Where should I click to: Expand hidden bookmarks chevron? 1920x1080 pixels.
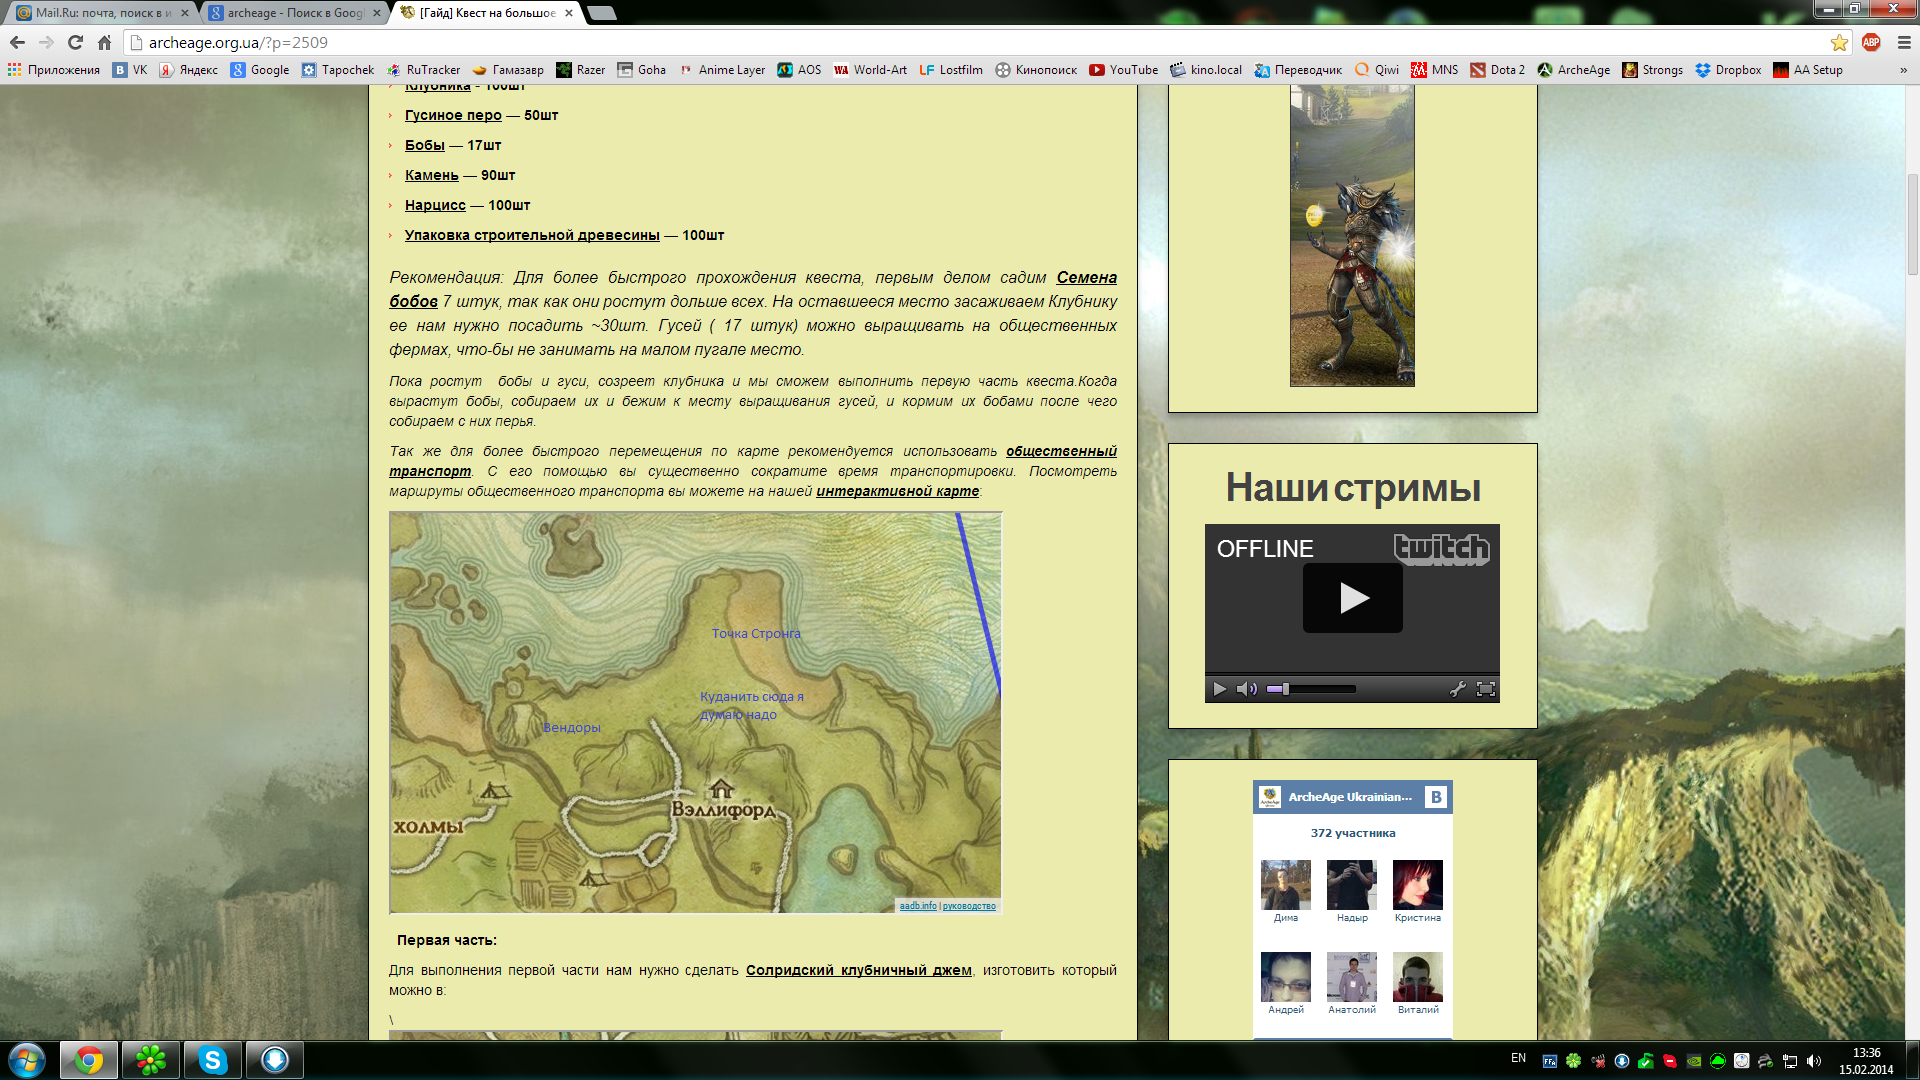point(1903,70)
